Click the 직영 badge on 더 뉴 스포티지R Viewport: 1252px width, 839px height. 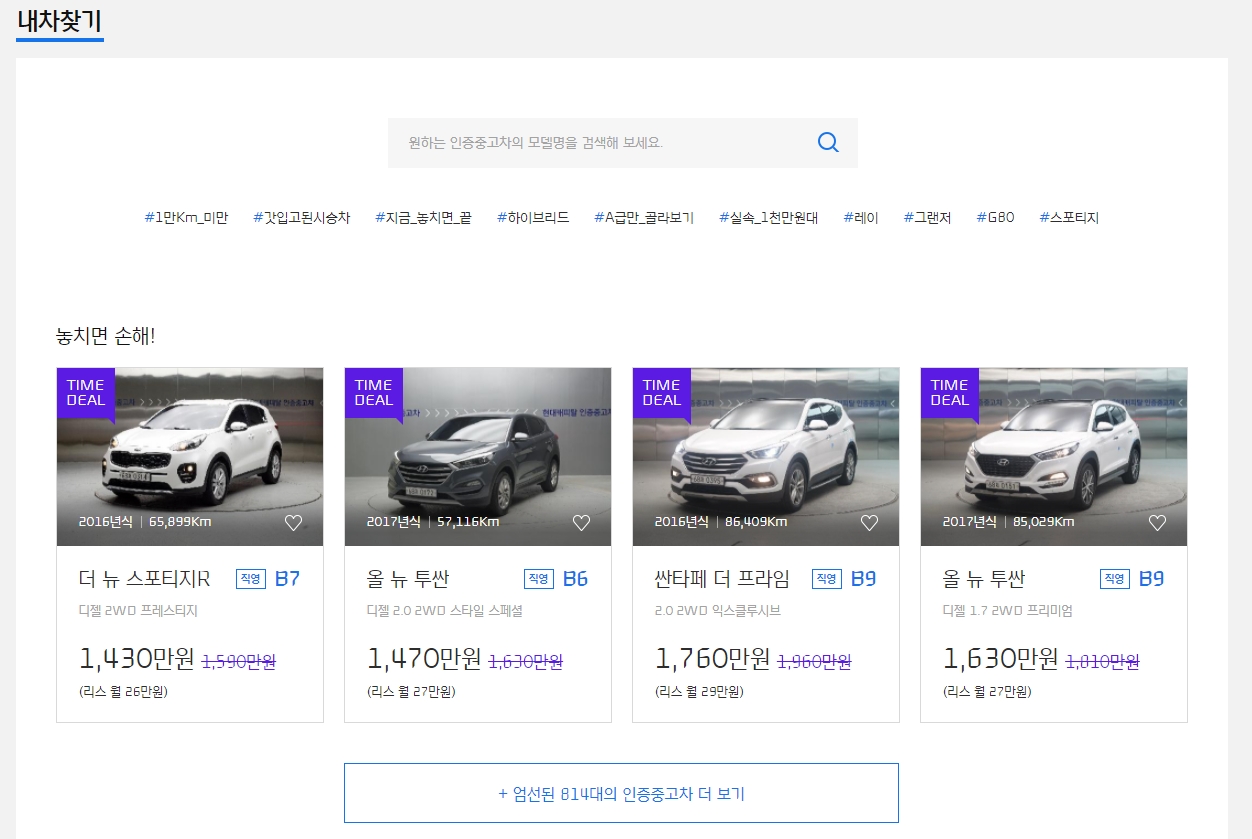(251, 579)
